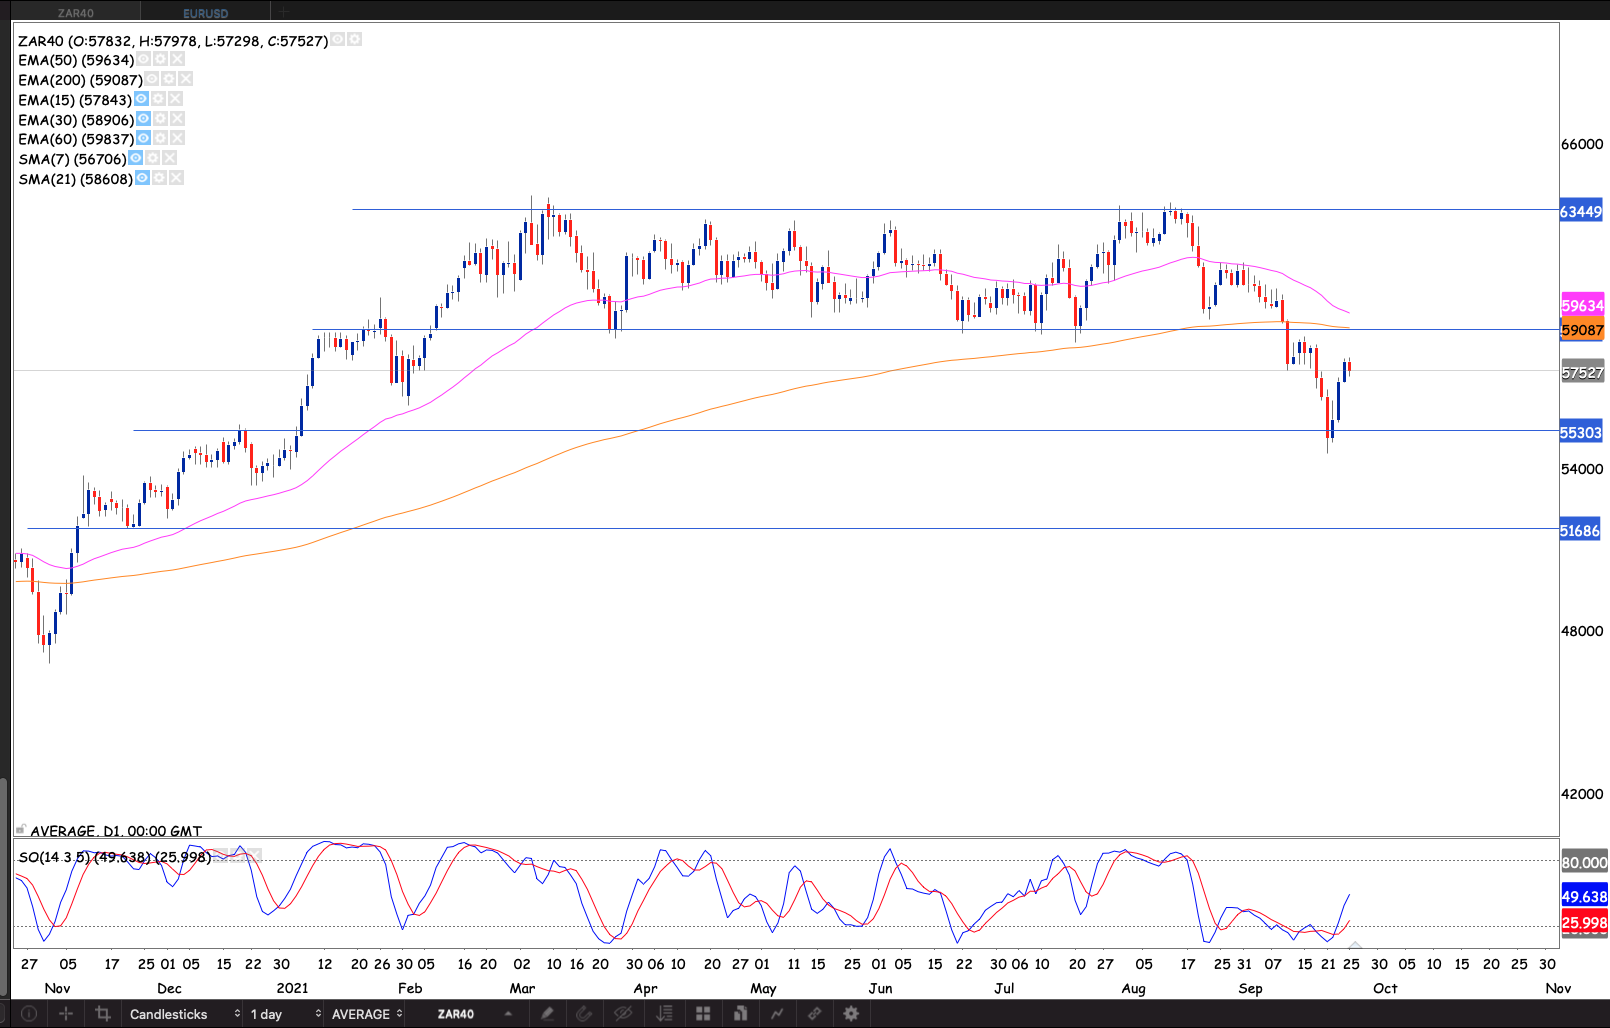Remove the SMA(21) indicator with its X
The width and height of the screenshot is (1610, 1028).
[176, 178]
